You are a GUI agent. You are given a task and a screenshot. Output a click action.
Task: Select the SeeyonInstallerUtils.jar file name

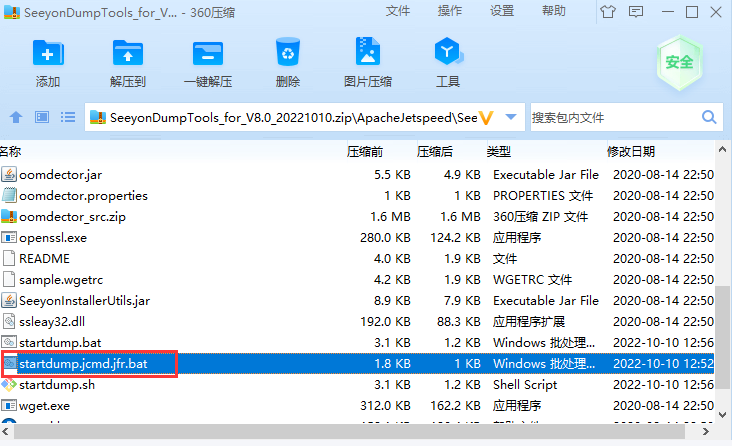tap(84, 301)
